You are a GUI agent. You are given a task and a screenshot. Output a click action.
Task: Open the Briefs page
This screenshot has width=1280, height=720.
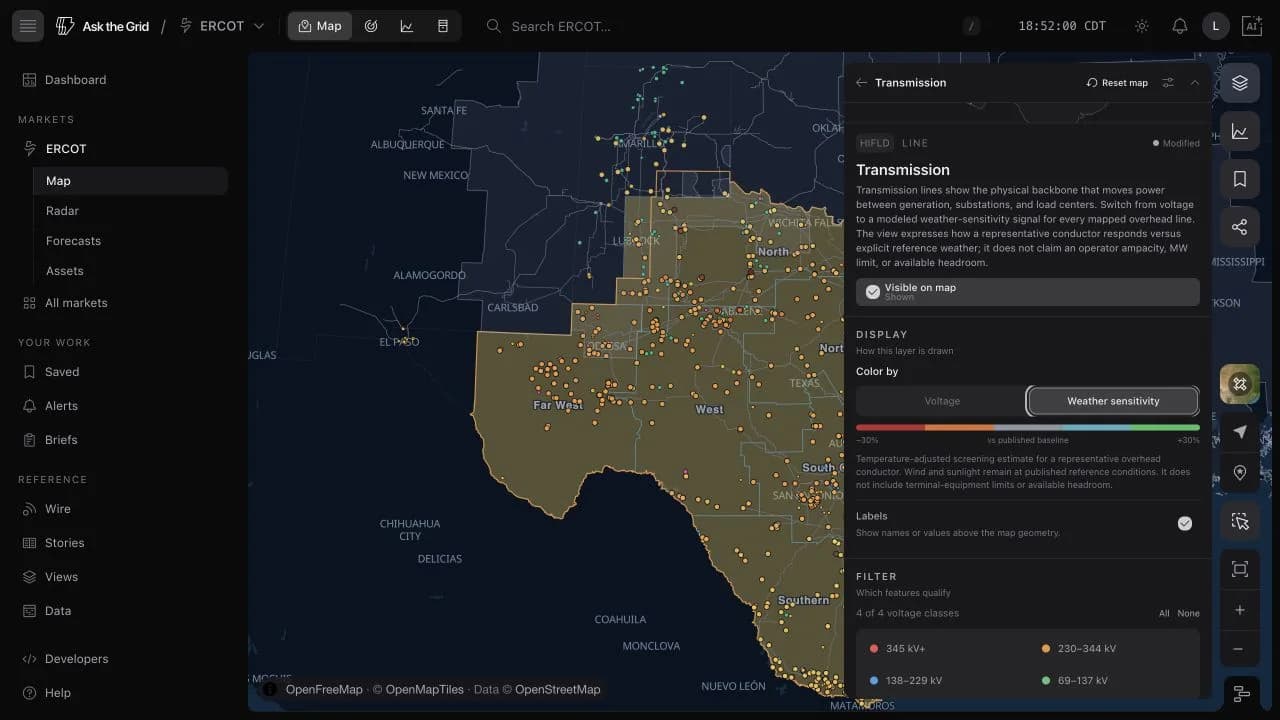coord(123,440)
